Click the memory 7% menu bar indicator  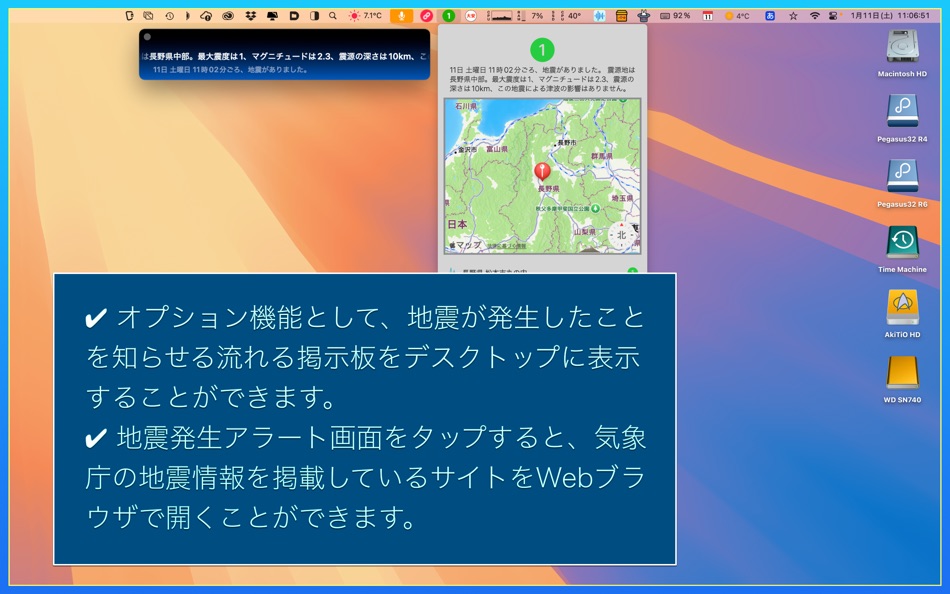[x=531, y=16]
